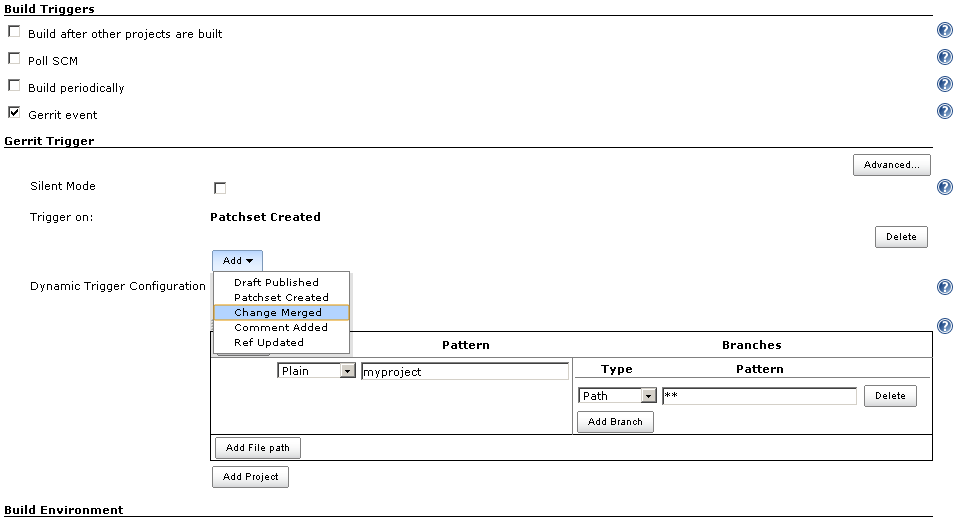Viewport: 959px width, 523px height.
Task: Select Change Merged menu entry
Action: pyautogui.click(x=281, y=313)
